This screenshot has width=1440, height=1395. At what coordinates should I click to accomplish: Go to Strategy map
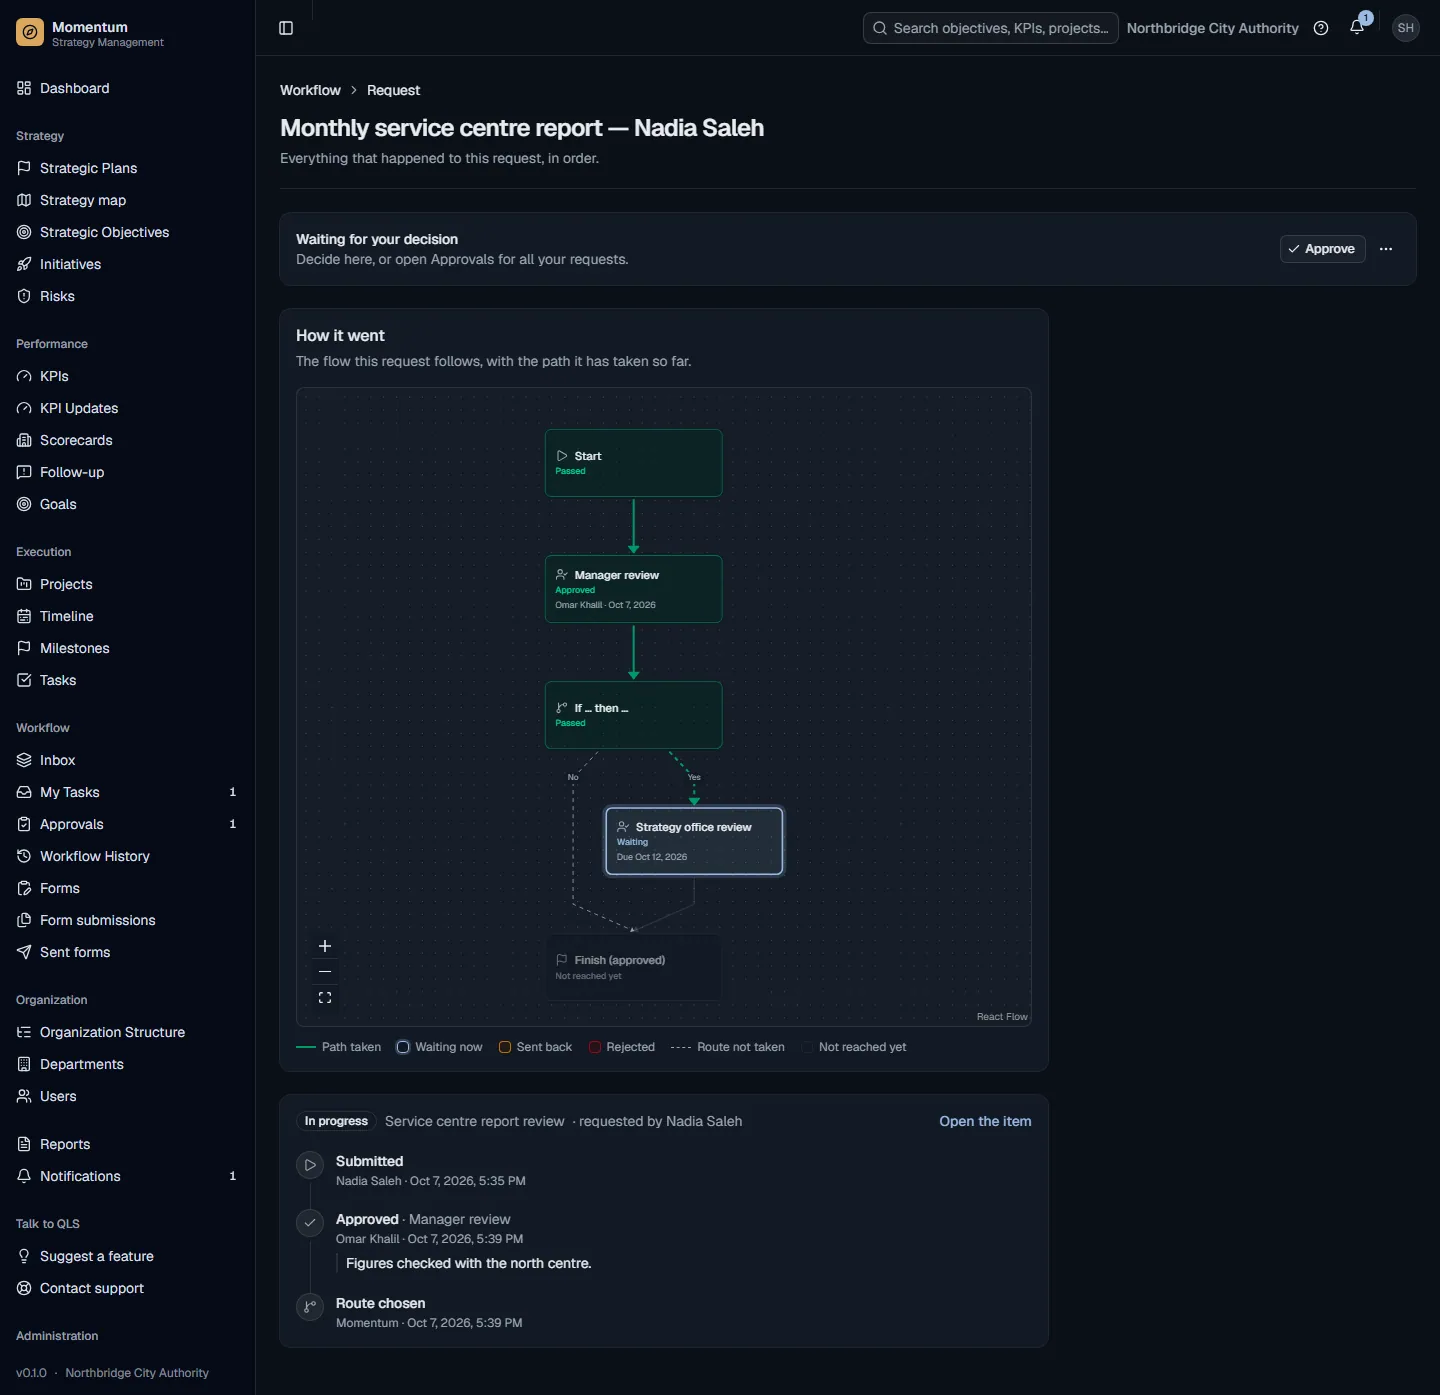127,200
